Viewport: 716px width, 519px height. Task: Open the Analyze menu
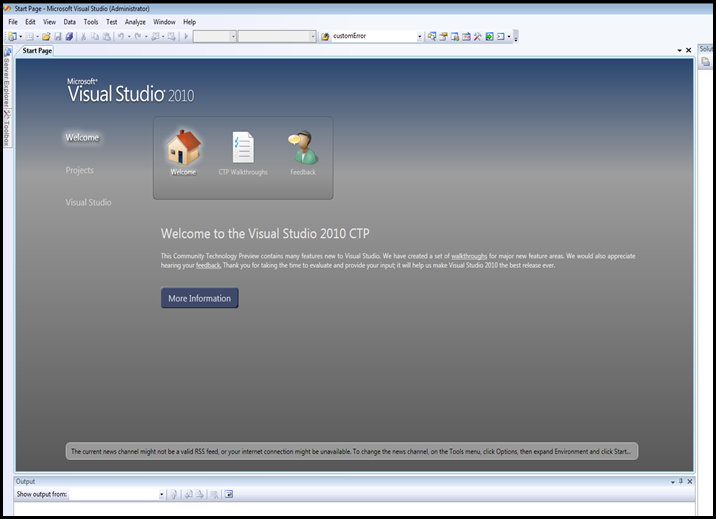[x=135, y=22]
